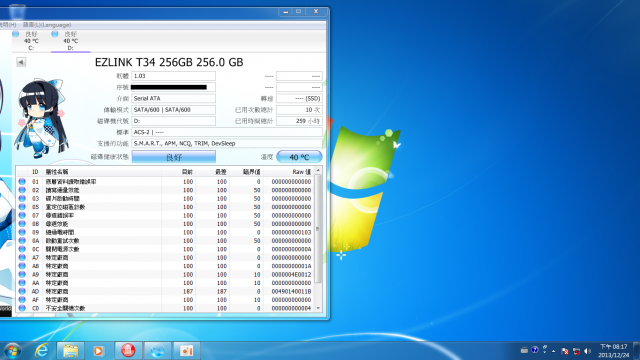The image size is (640, 360).
Task: Click the ID column header
Action: [x=35, y=172]
